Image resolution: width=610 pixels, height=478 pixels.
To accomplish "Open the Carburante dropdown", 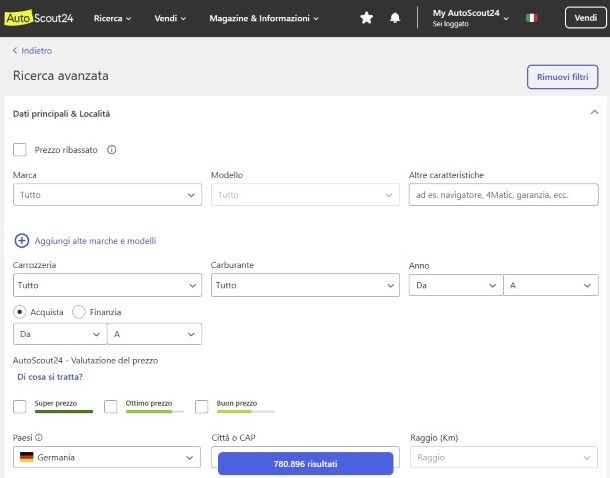I will (x=305, y=285).
